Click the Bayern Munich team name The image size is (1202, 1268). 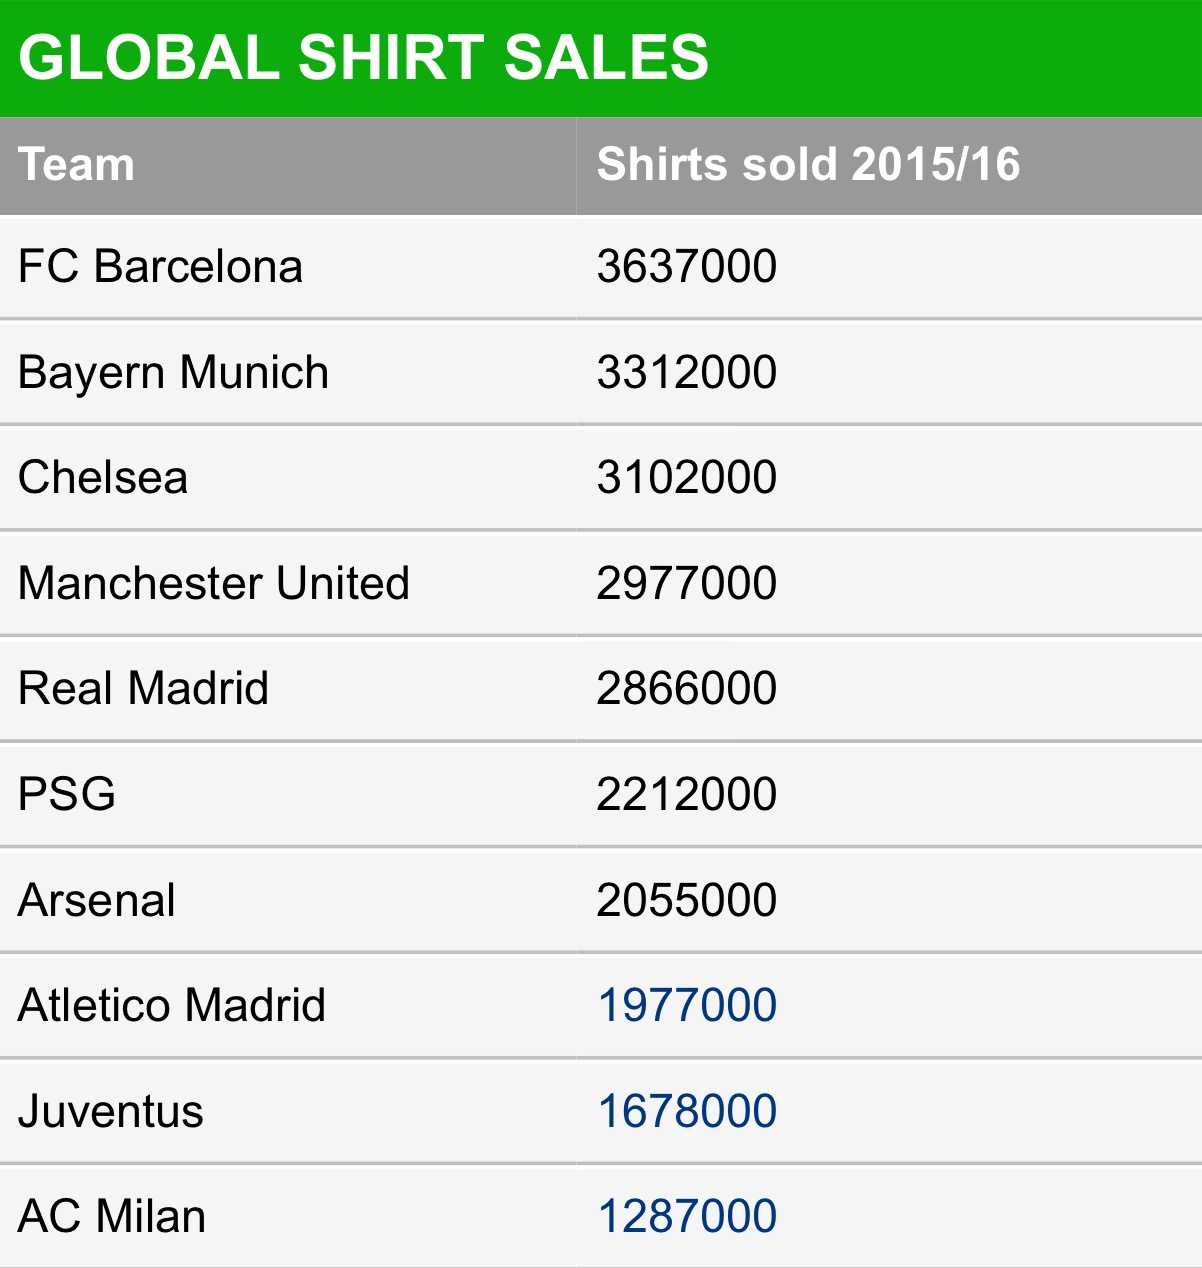tap(173, 372)
